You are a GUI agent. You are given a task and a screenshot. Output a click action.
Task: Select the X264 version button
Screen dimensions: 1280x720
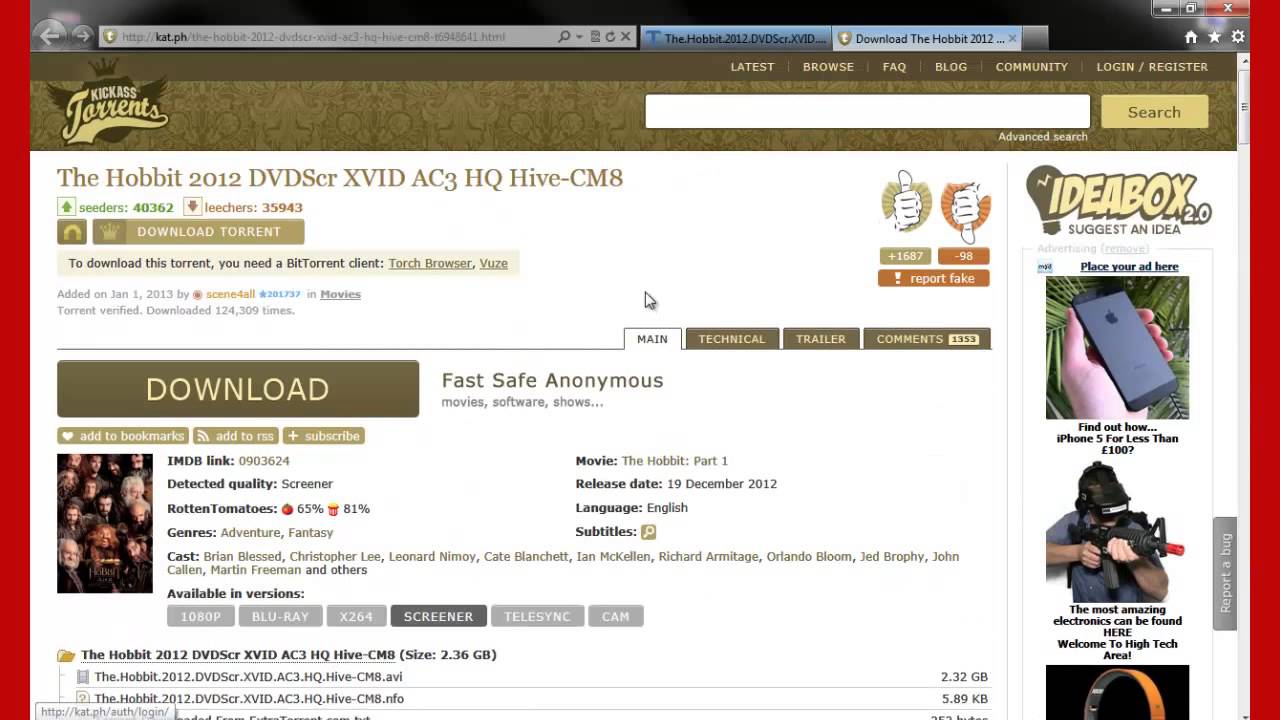click(x=356, y=616)
